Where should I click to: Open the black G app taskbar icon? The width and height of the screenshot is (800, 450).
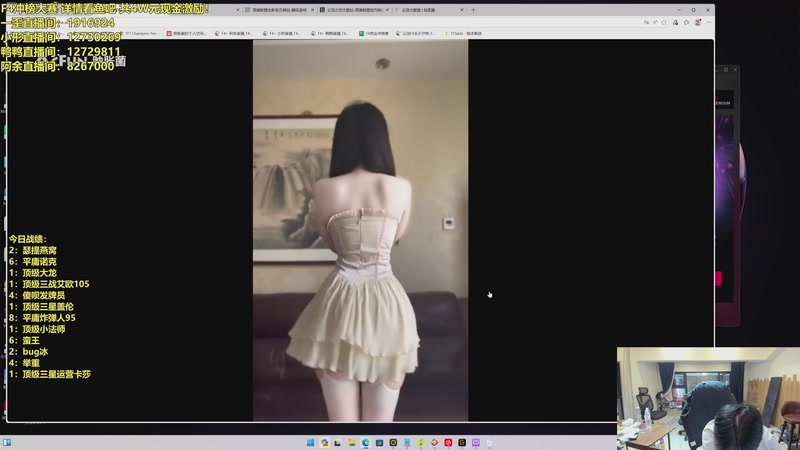click(462, 443)
